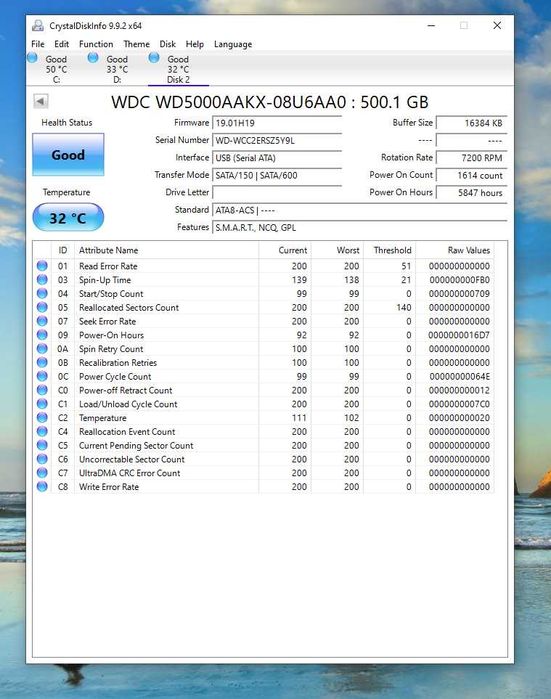Click status orb for Recalibration Retries

point(42,362)
